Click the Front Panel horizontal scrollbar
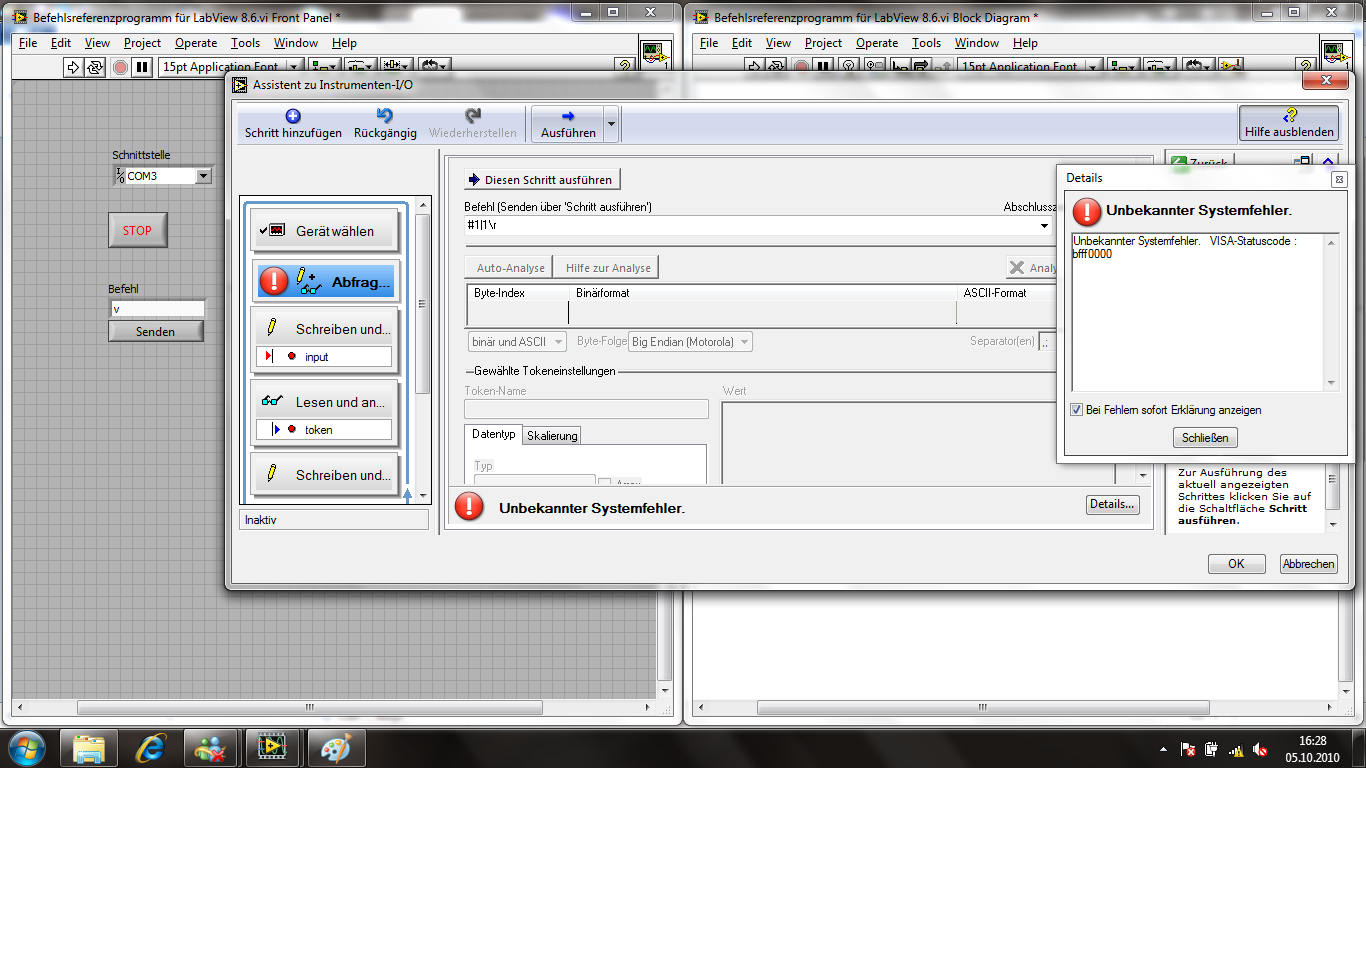Screen dimensions: 1366x960 tap(310, 707)
